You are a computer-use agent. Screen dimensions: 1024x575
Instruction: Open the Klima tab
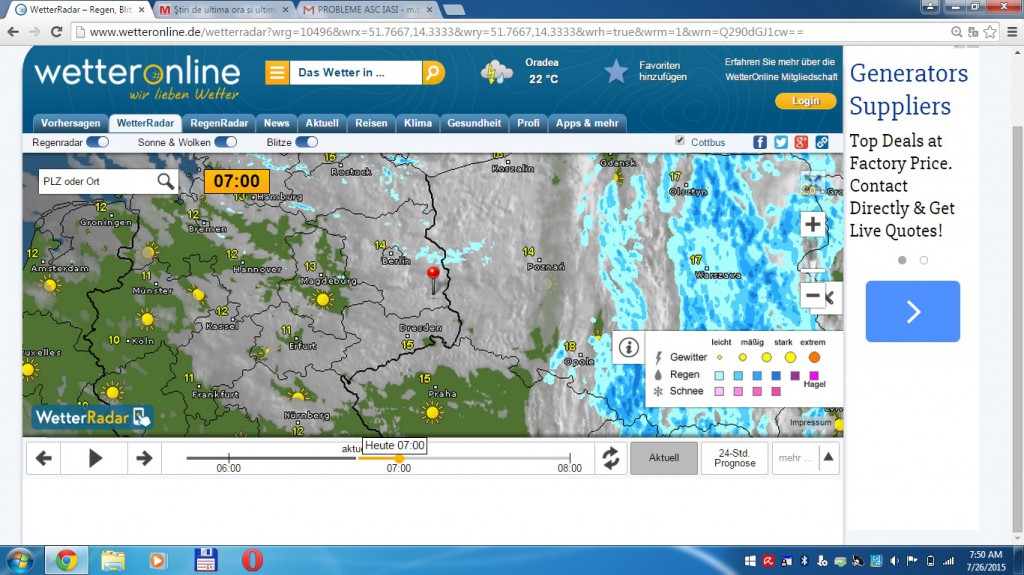(x=418, y=123)
